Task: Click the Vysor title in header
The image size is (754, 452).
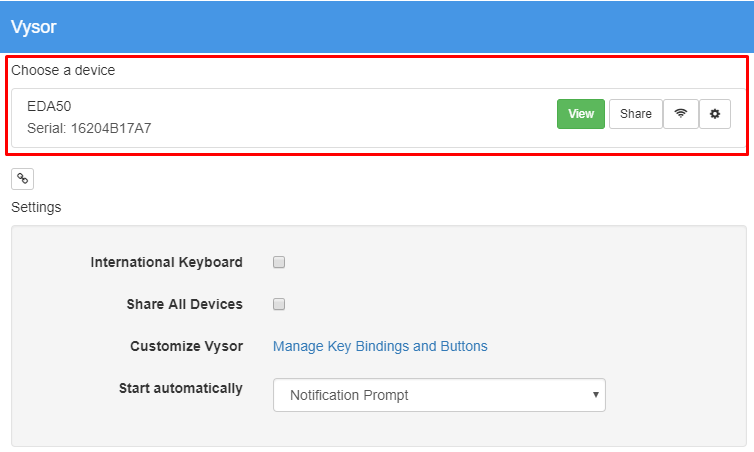Action: [x=34, y=27]
